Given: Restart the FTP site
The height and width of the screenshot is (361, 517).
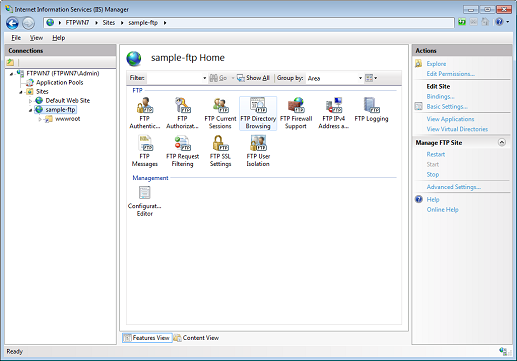Looking at the screenshot, I should pos(436,154).
